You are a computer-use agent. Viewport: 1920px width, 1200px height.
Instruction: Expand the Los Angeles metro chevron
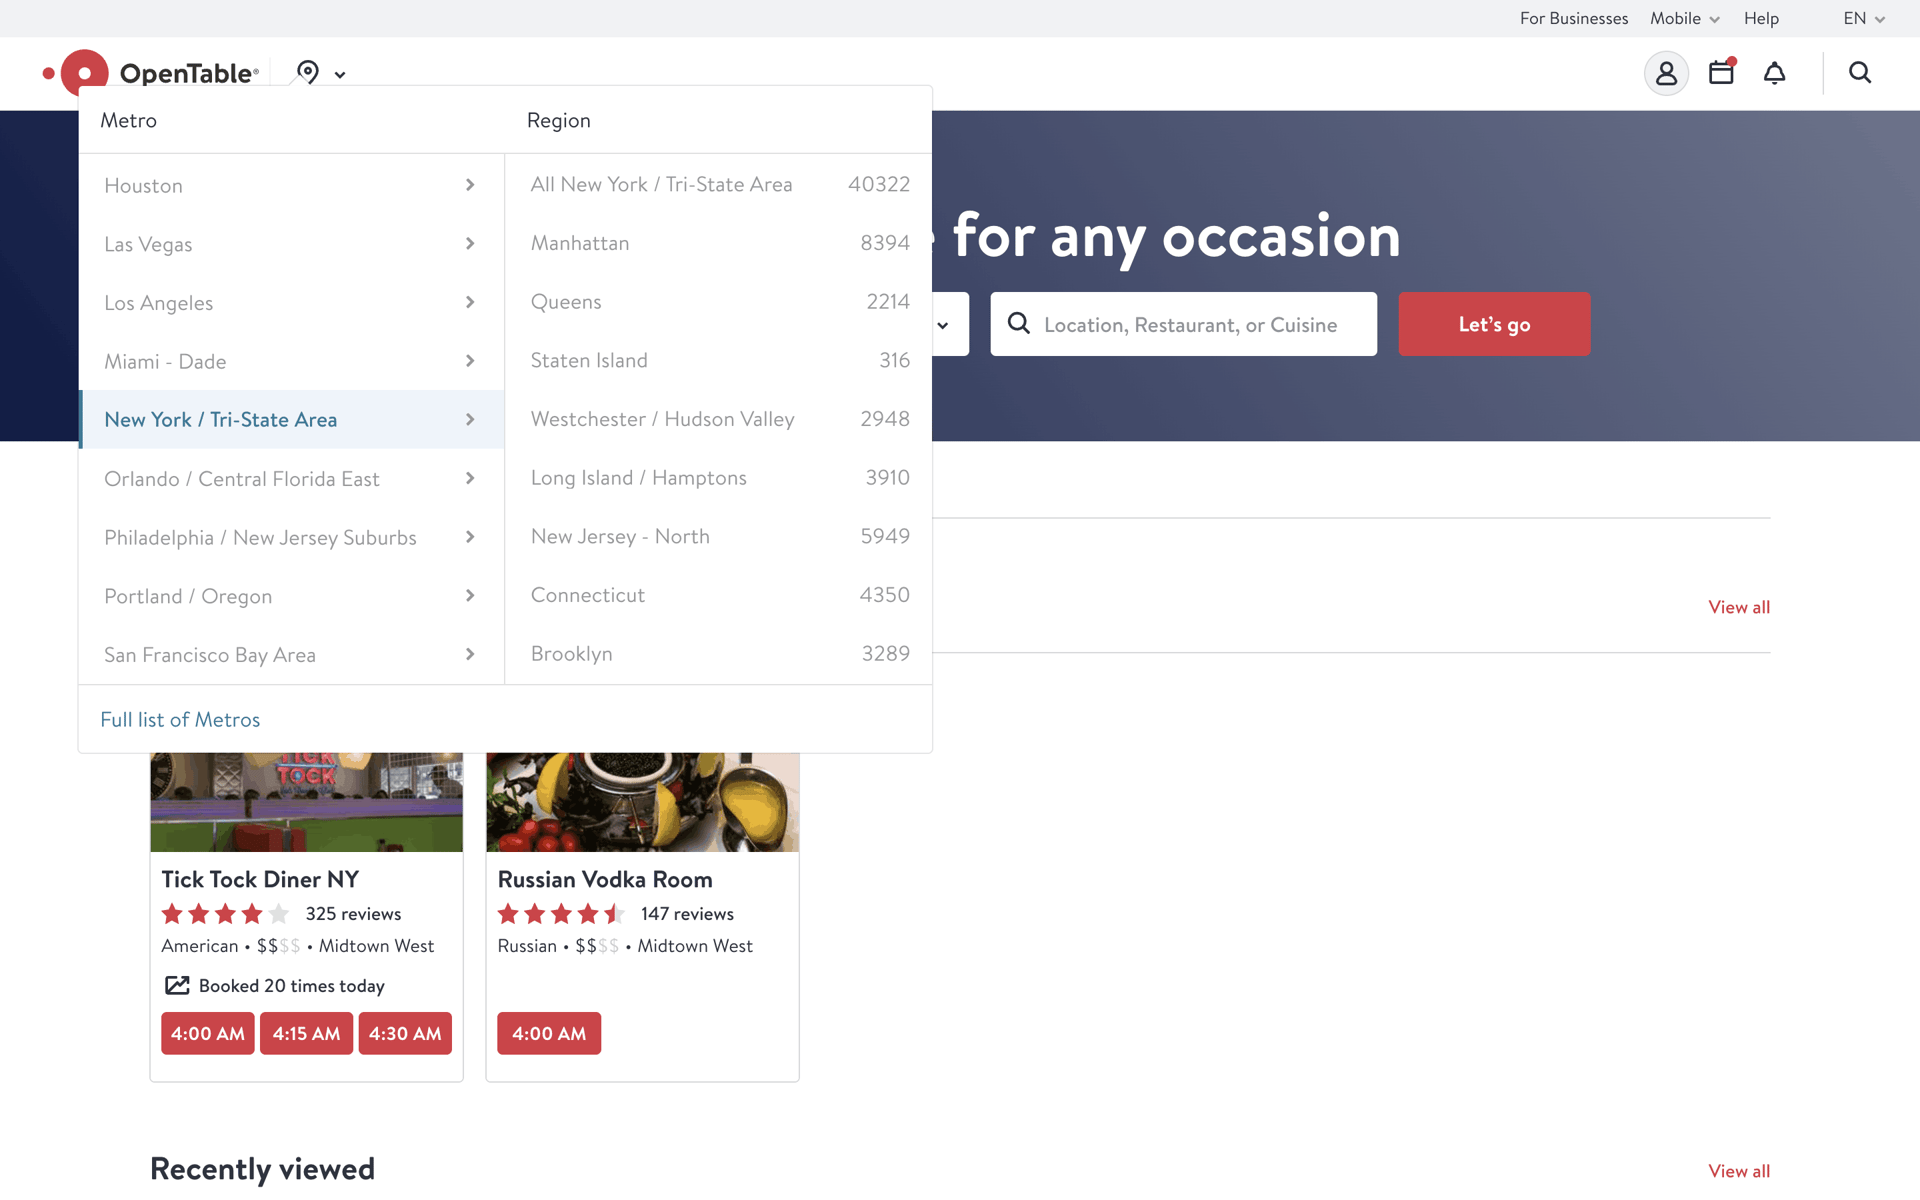[x=470, y=302]
